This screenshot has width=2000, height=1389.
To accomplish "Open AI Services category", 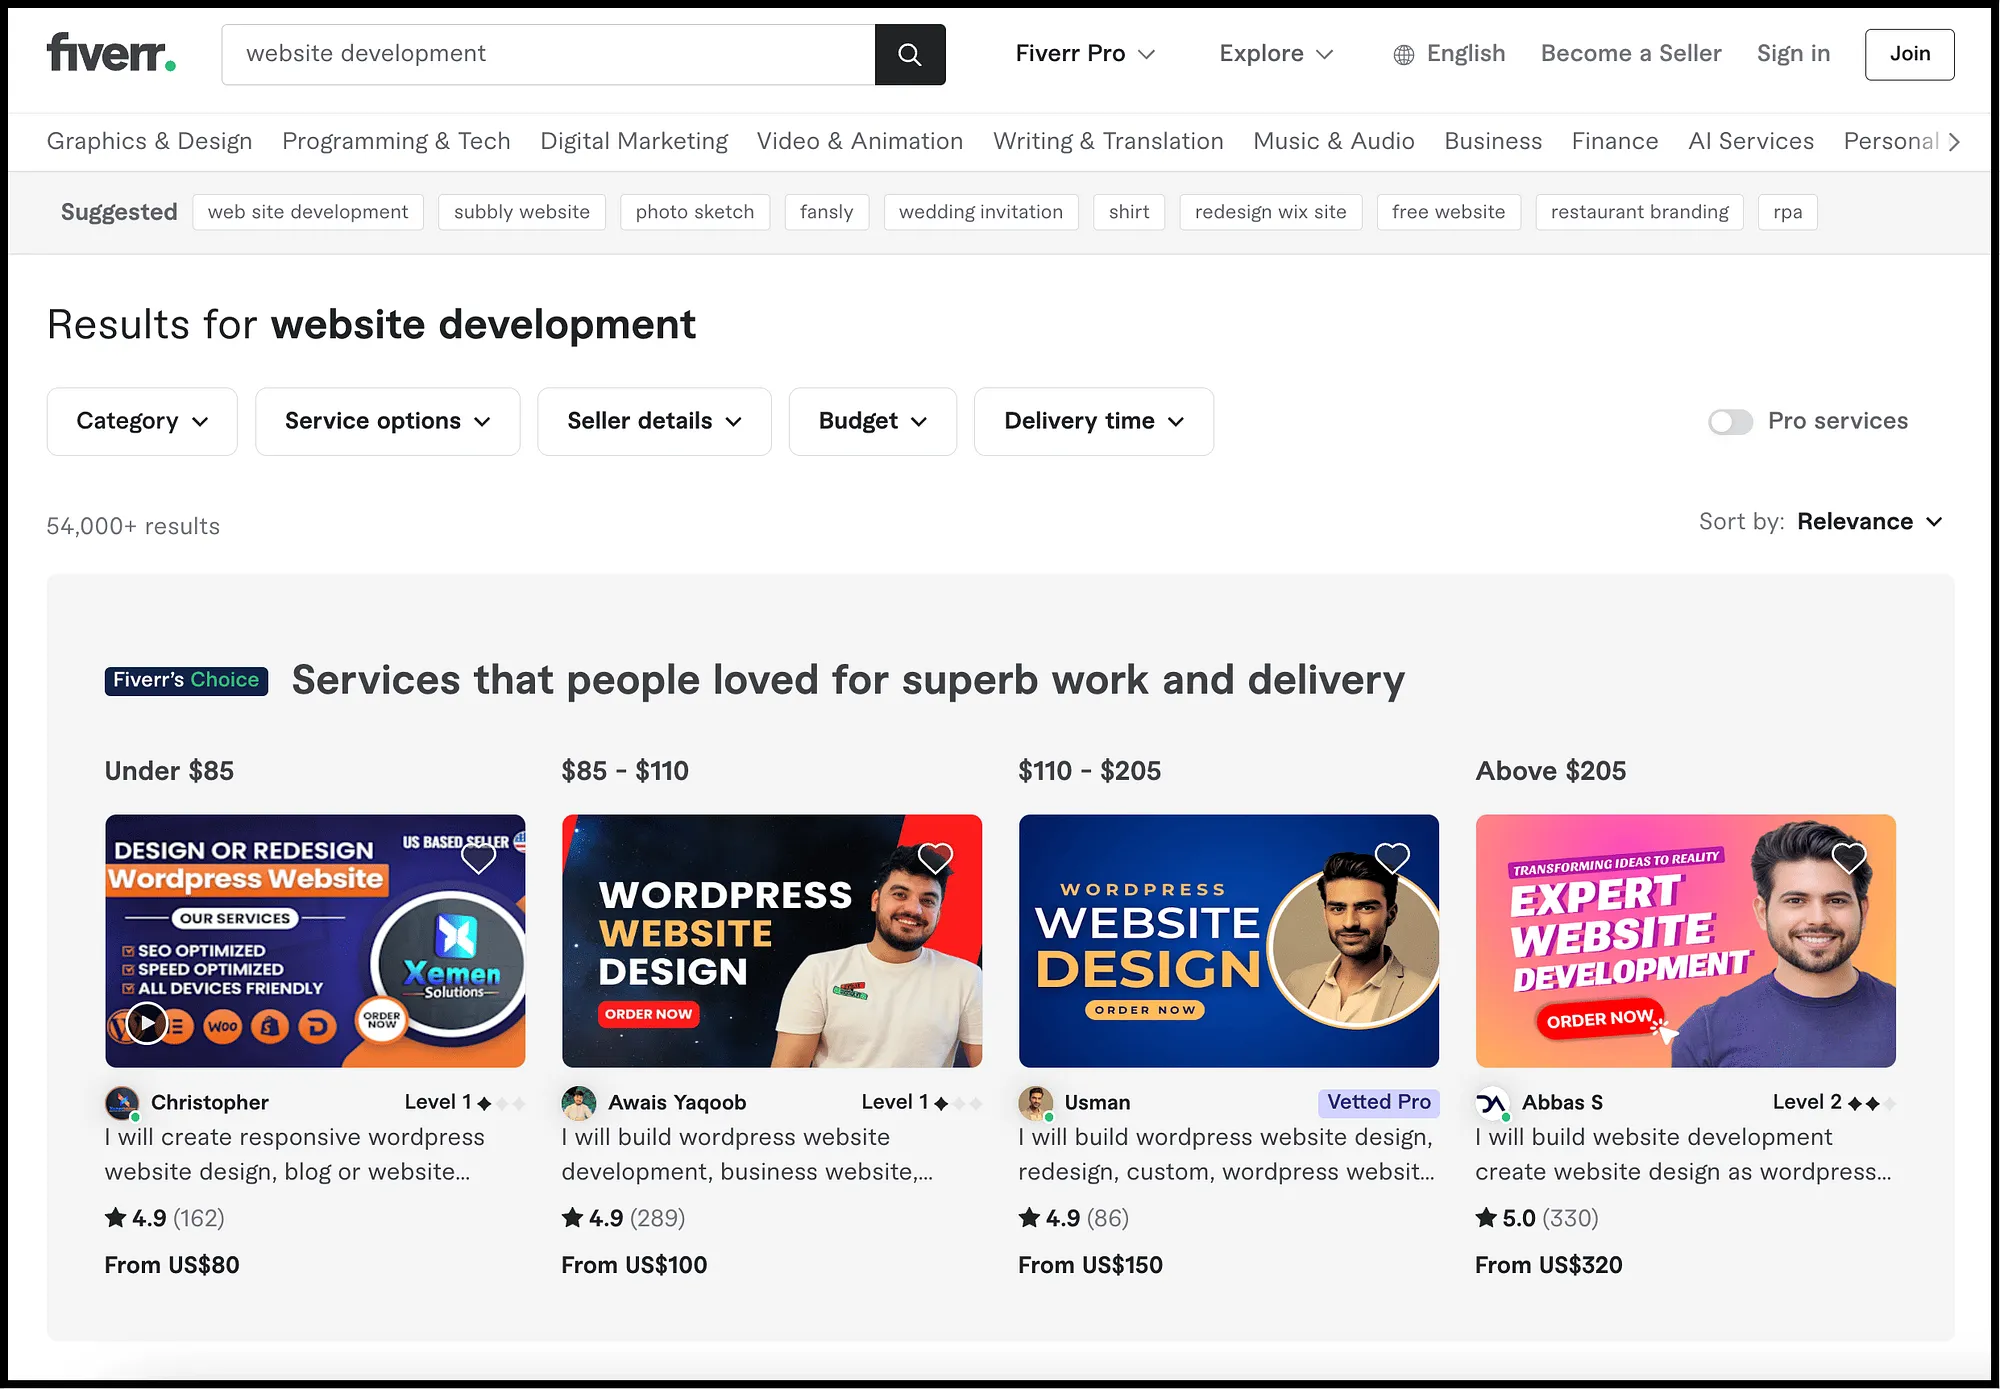I will pyautogui.click(x=1751, y=142).
